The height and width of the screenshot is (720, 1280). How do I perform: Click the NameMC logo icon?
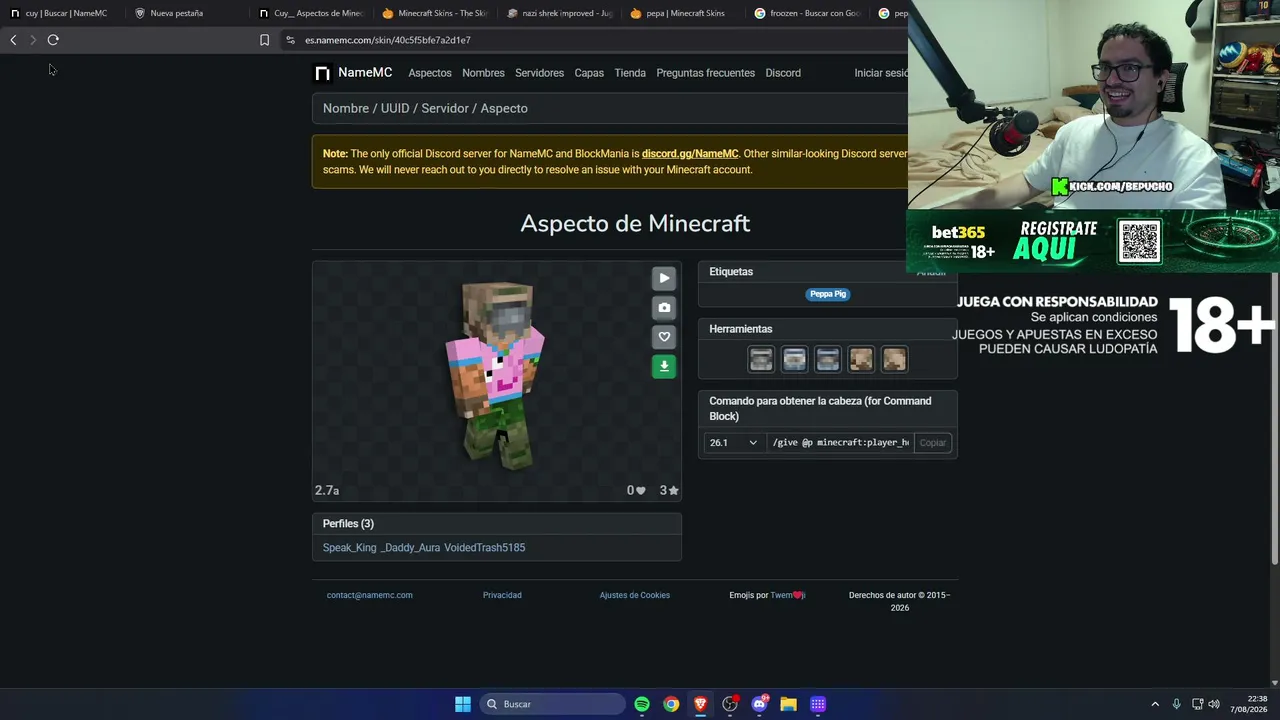(322, 73)
